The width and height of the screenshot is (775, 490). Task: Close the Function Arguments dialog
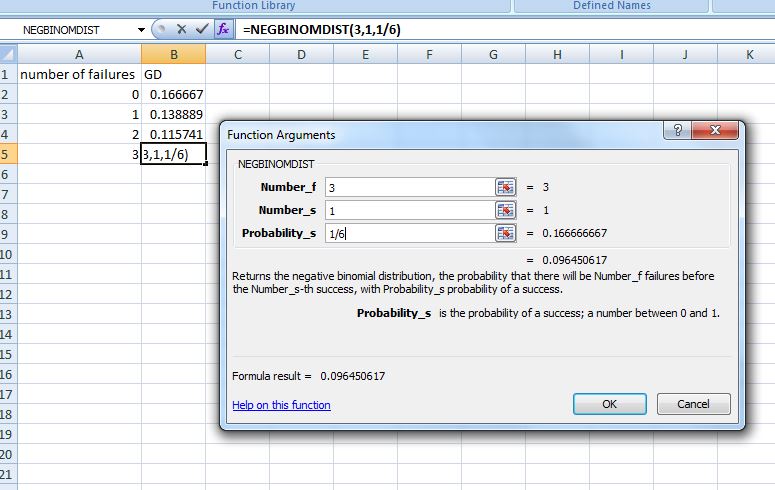(714, 131)
